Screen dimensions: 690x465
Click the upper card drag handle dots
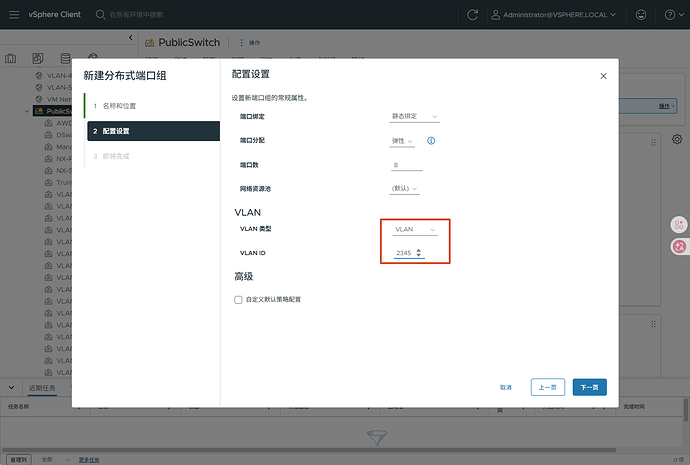click(653, 143)
